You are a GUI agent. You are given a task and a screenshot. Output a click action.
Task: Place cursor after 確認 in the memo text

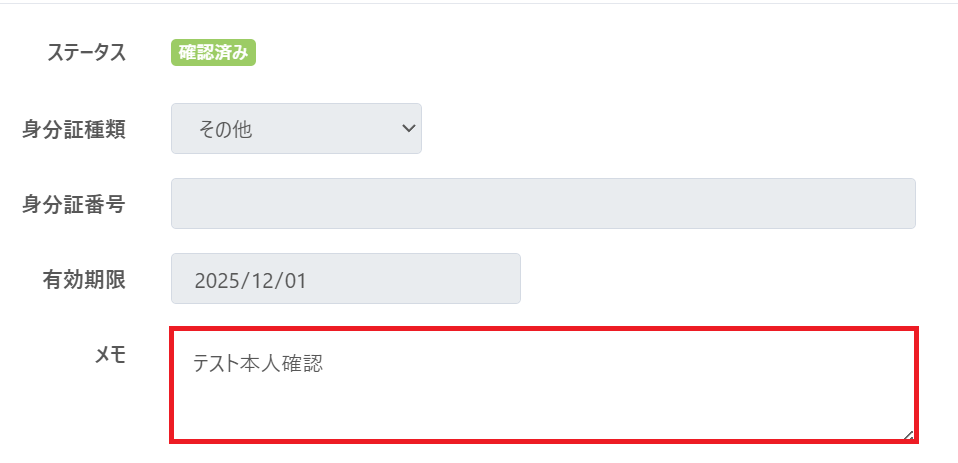[x=324, y=364]
